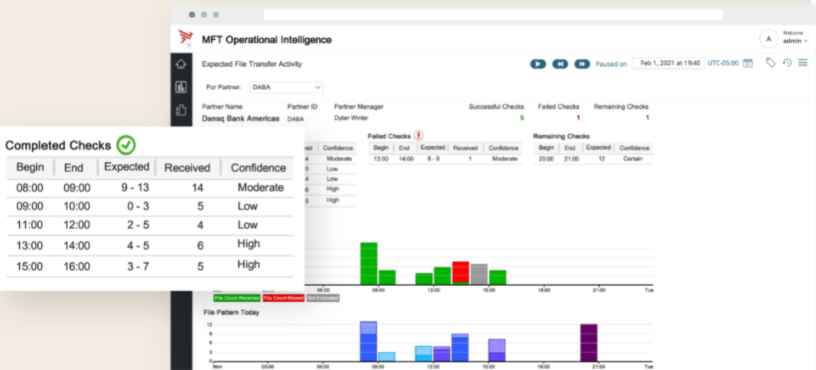Step back with the rewind button
Image resolution: width=816 pixels, height=370 pixels.
pos(560,64)
